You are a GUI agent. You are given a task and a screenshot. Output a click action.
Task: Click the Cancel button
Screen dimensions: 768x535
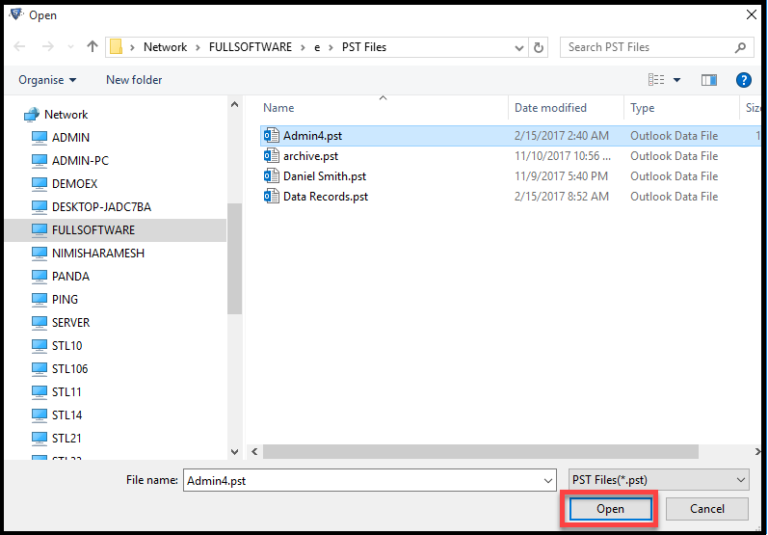tap(707, 509)
